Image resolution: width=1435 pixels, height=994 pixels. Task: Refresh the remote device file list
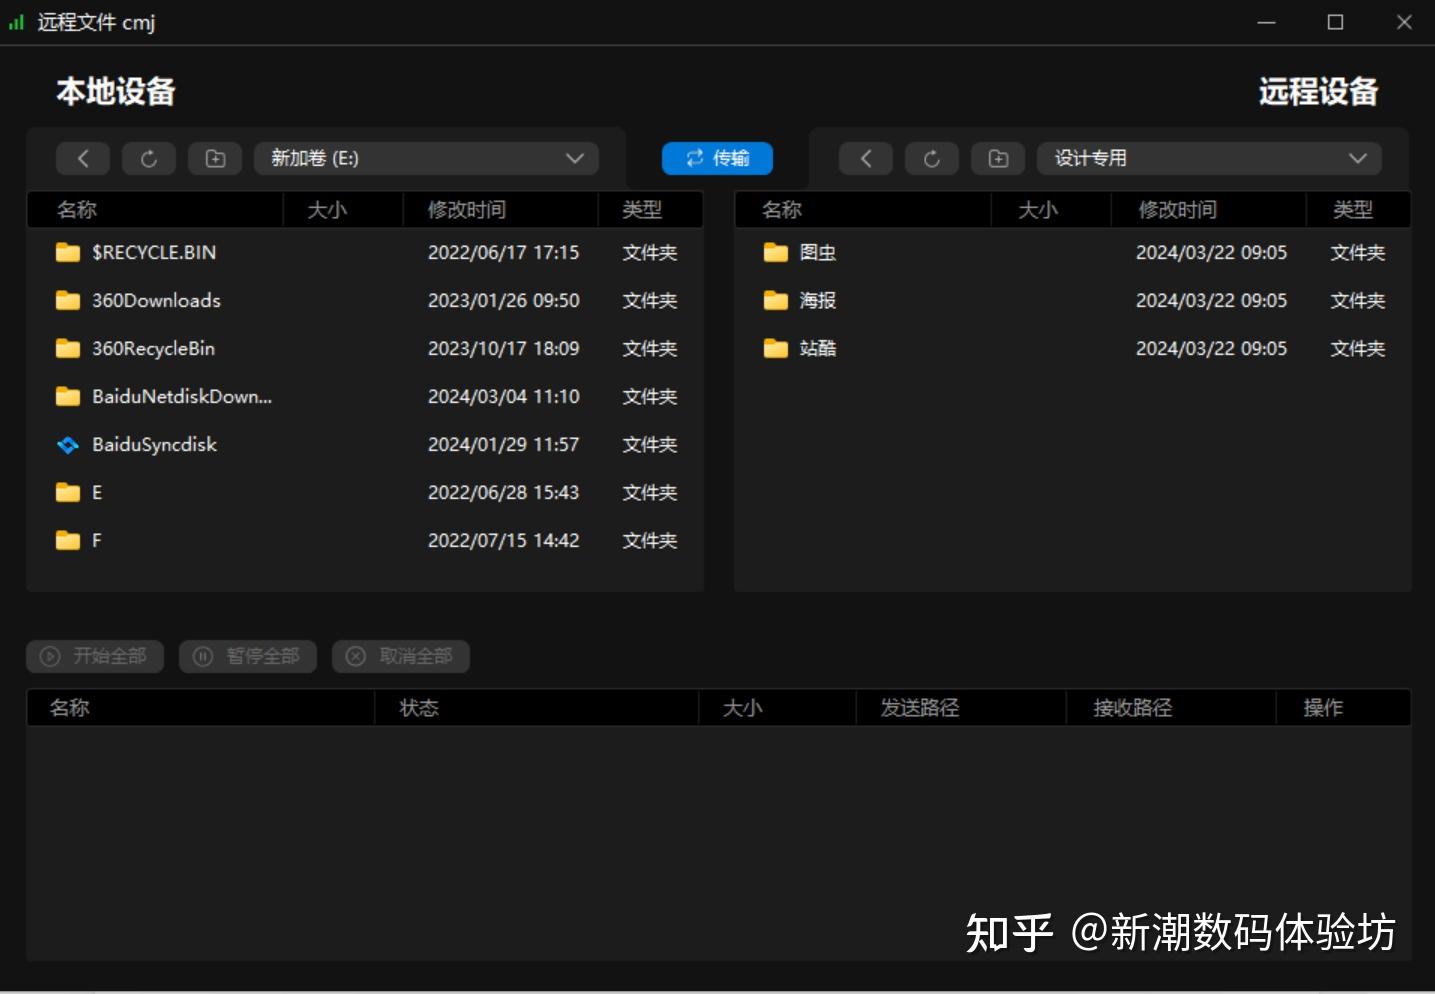(932, 158)
